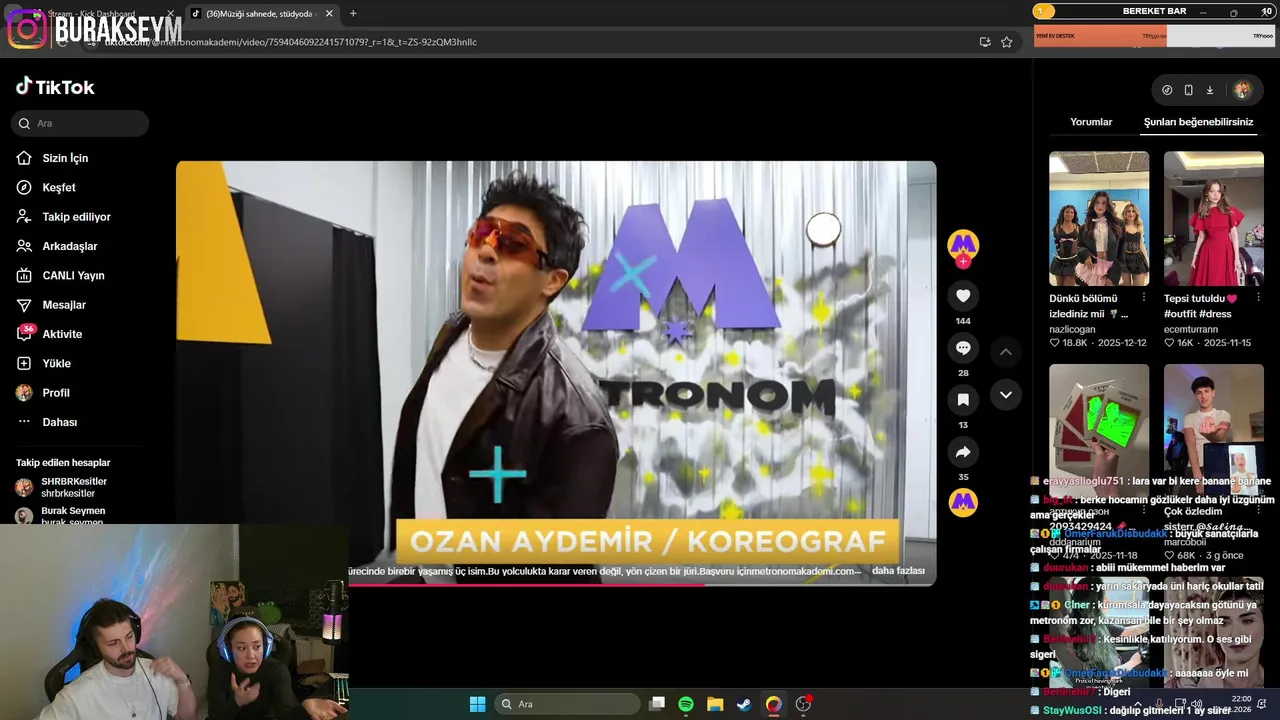Click the browser address bar URL
1280x720 pixels.
290,42
